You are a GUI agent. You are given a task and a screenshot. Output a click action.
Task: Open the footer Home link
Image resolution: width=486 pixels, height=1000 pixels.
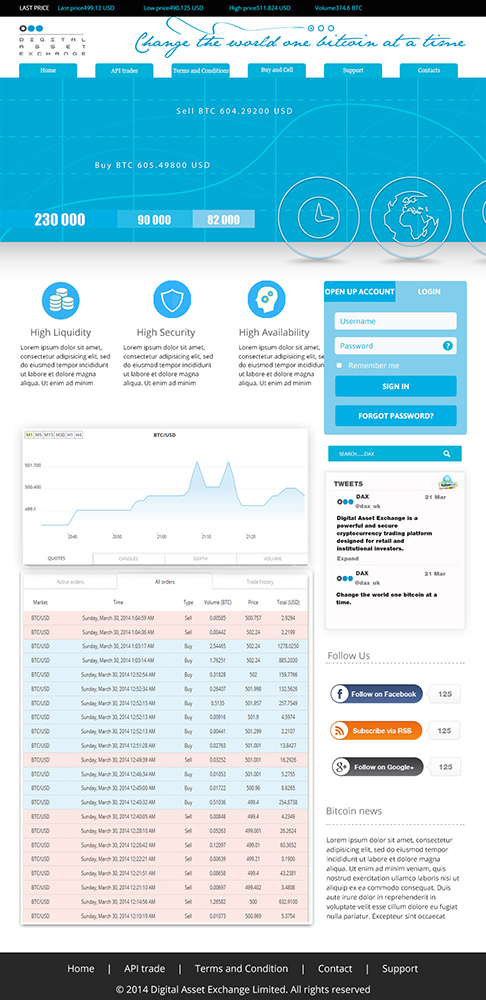click(x=81, y=968)
